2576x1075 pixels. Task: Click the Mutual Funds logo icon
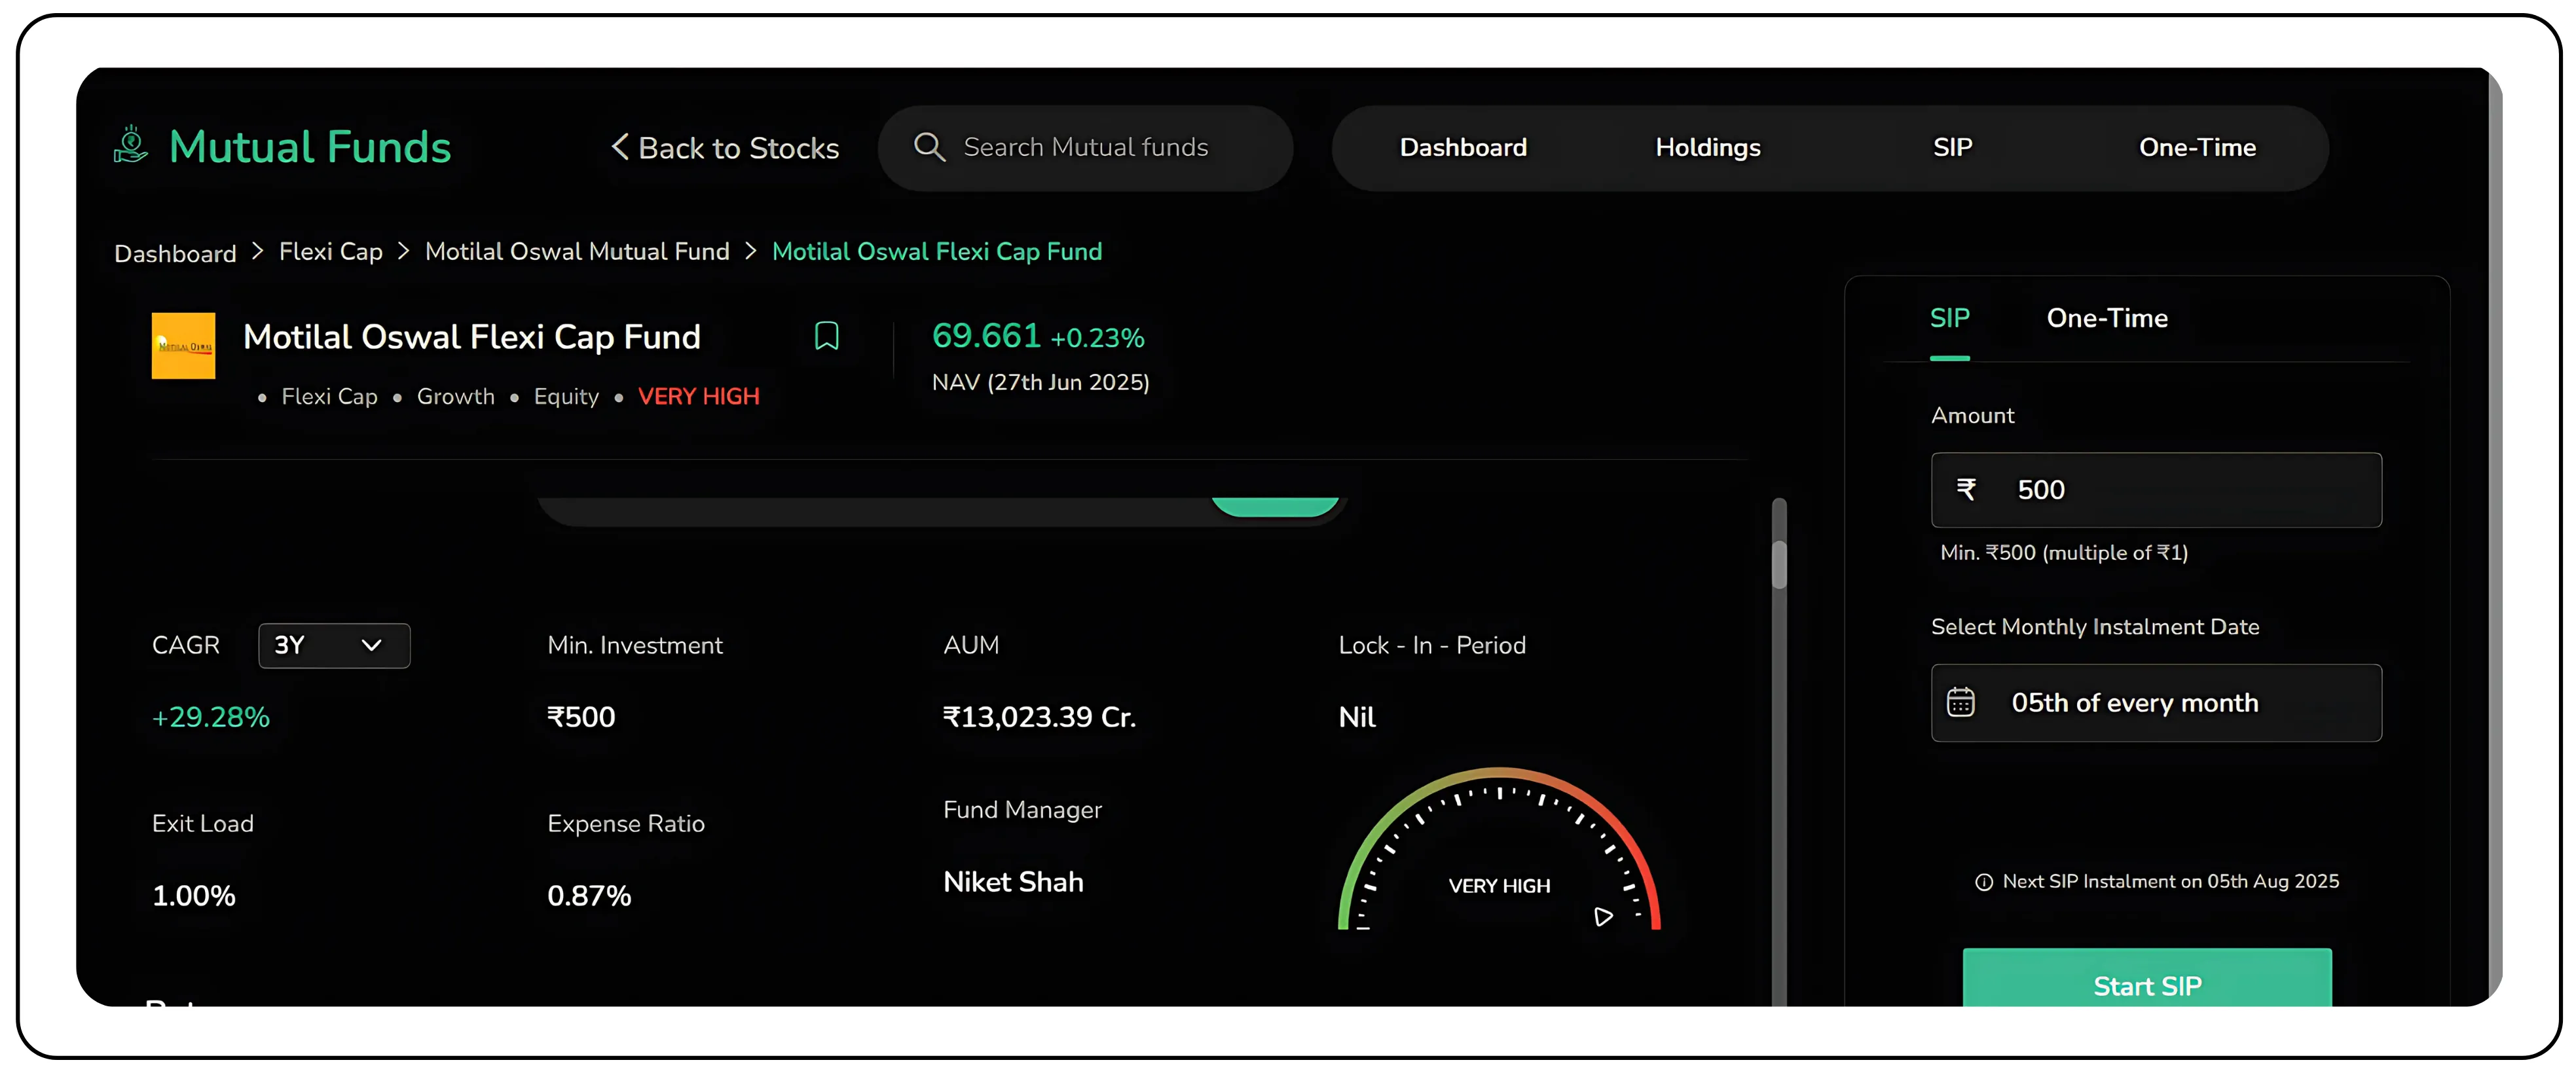pos(131,145)
